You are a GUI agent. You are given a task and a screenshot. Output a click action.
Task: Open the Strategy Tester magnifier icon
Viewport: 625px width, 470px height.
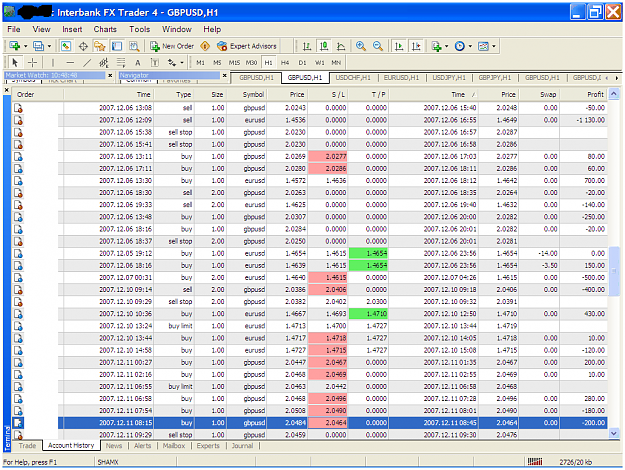point(134,46)
